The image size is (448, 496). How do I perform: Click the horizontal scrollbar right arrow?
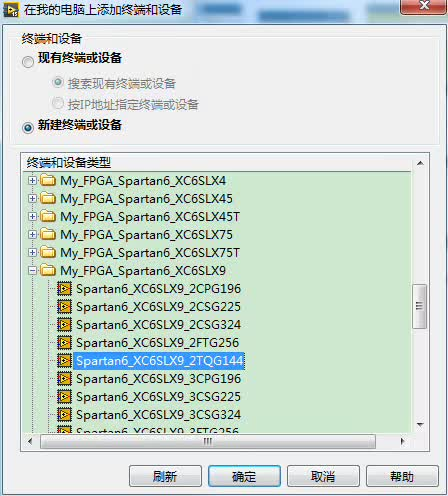click(402, 442)
